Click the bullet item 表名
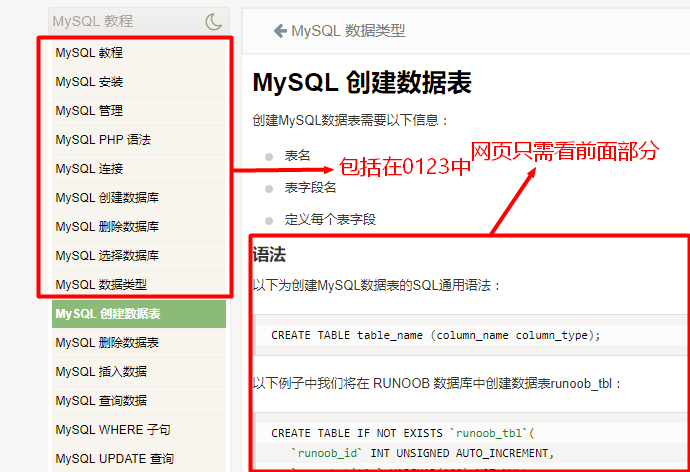Image resolution: width=690 pixels, height=472 pixels. [297, 156]
